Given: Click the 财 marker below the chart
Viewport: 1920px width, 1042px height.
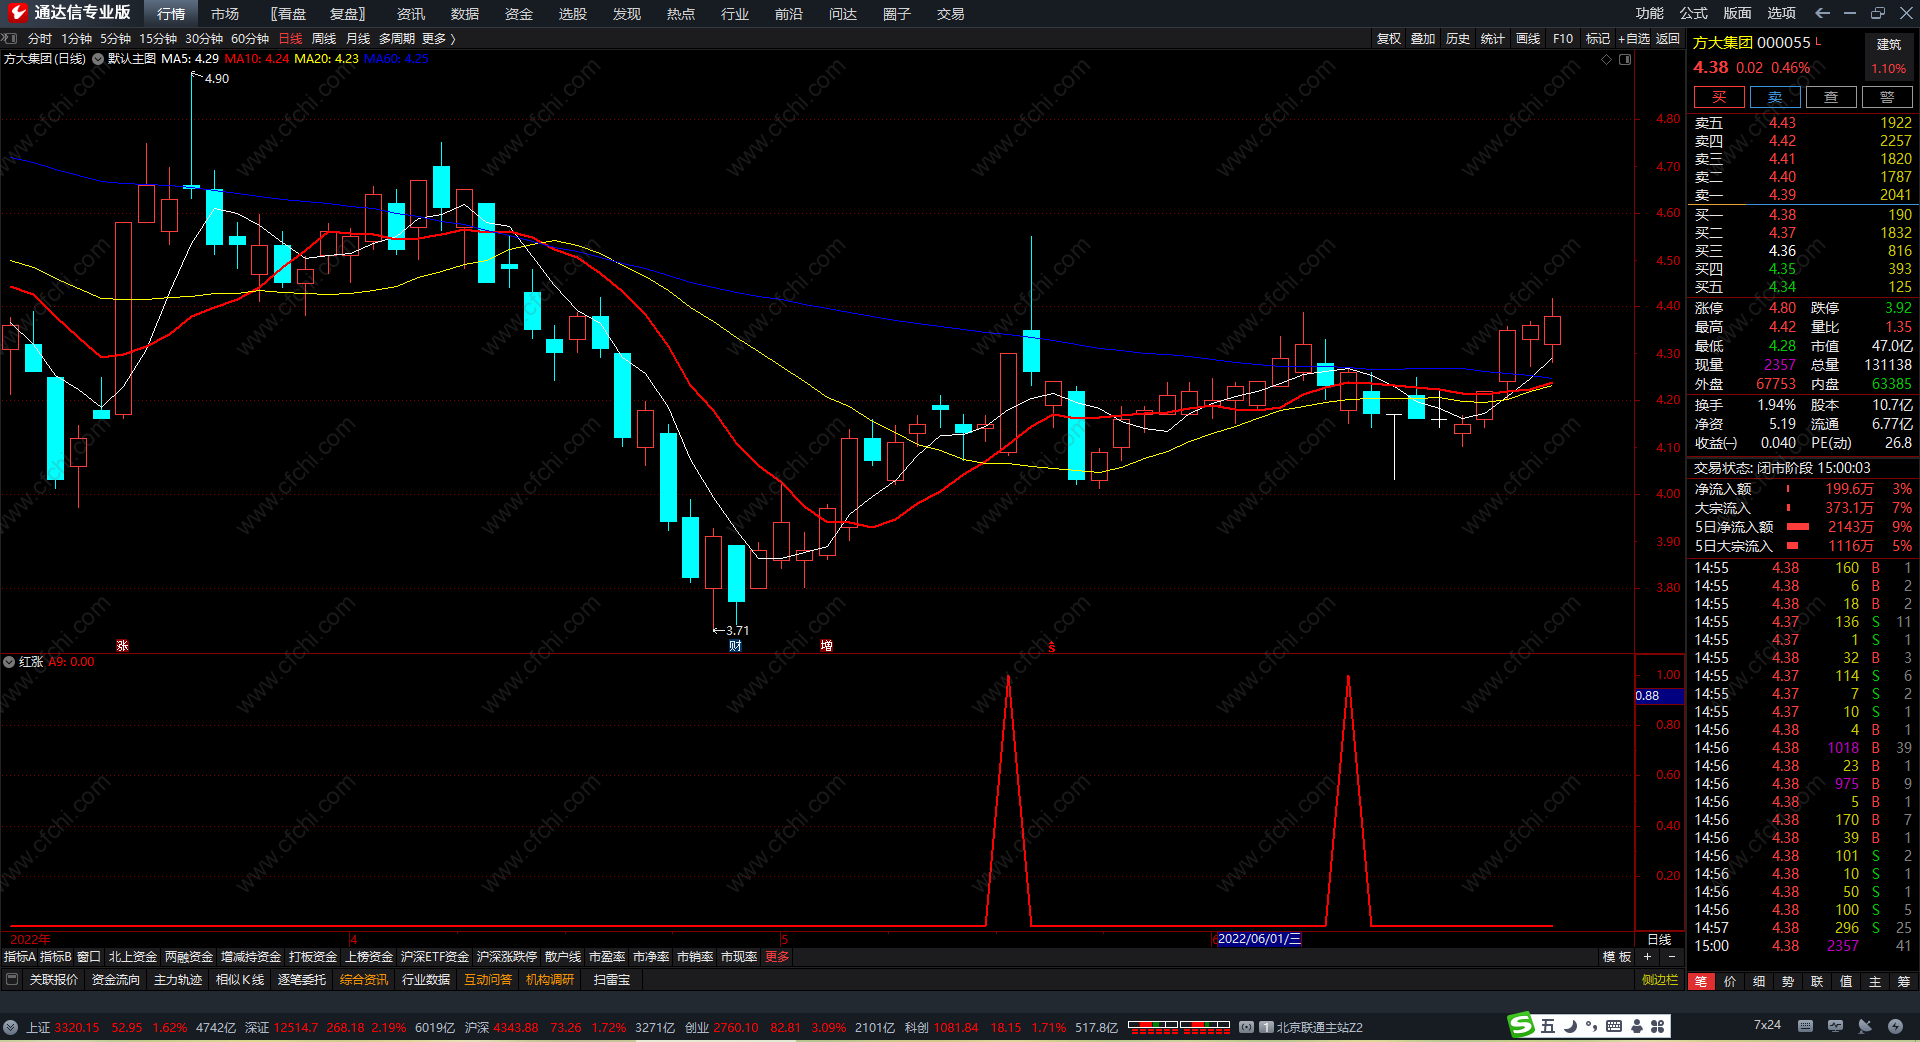Looking at the screenshot, I should [736, 646].
